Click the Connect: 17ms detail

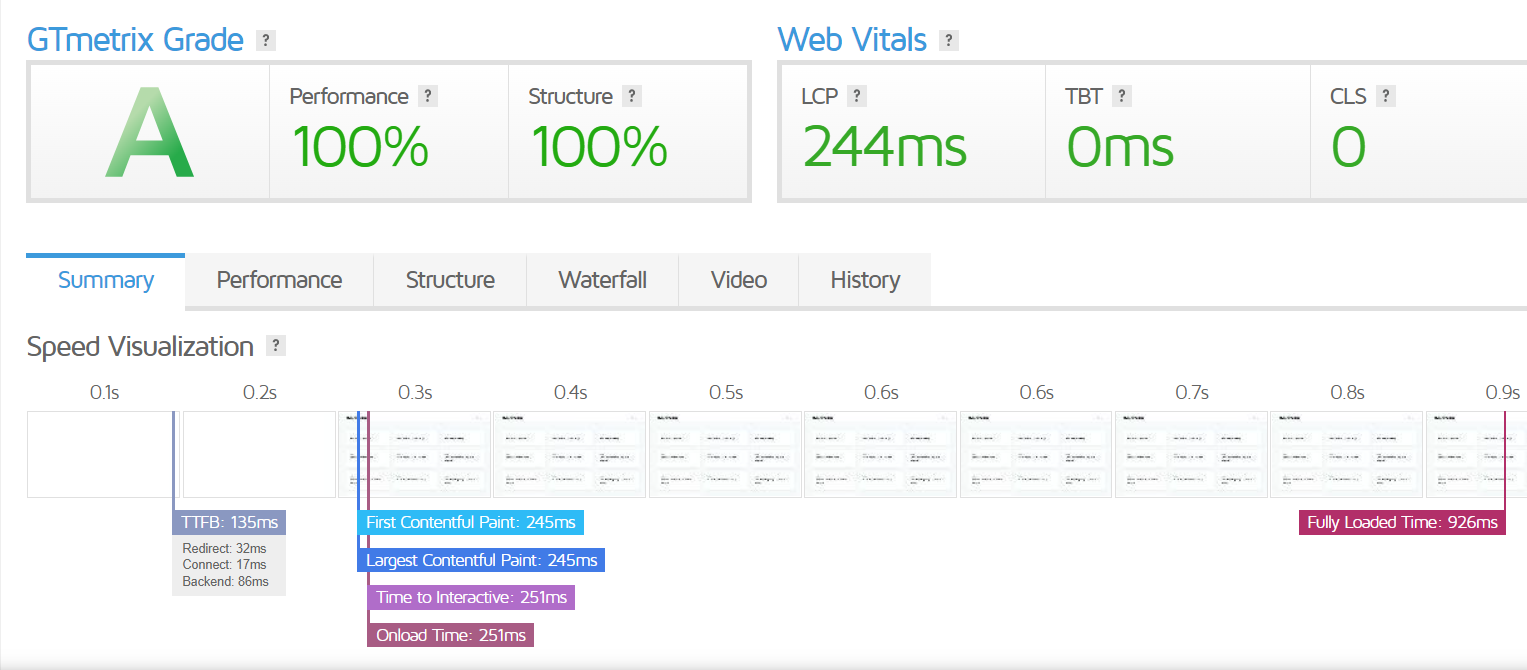pos(224,565)
